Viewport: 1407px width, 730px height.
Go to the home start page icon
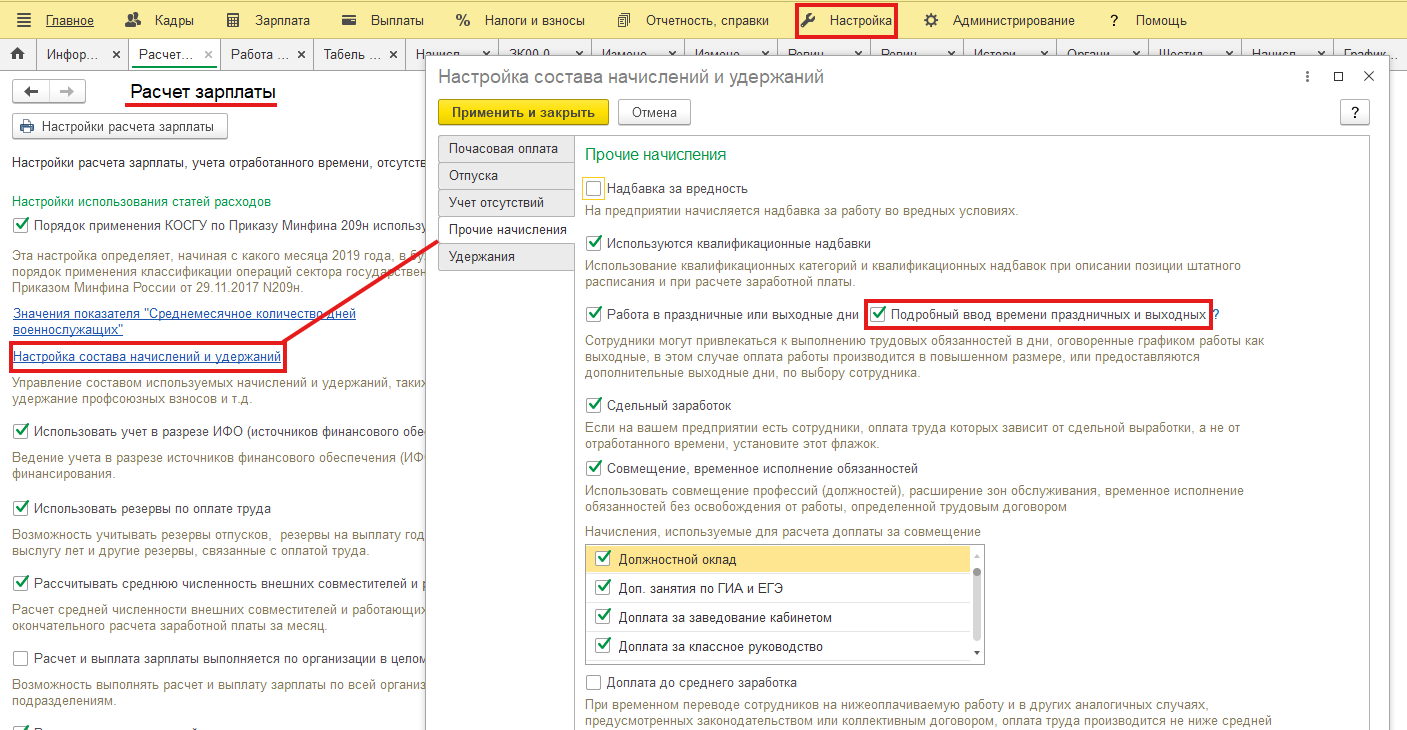tap(17, 54)
